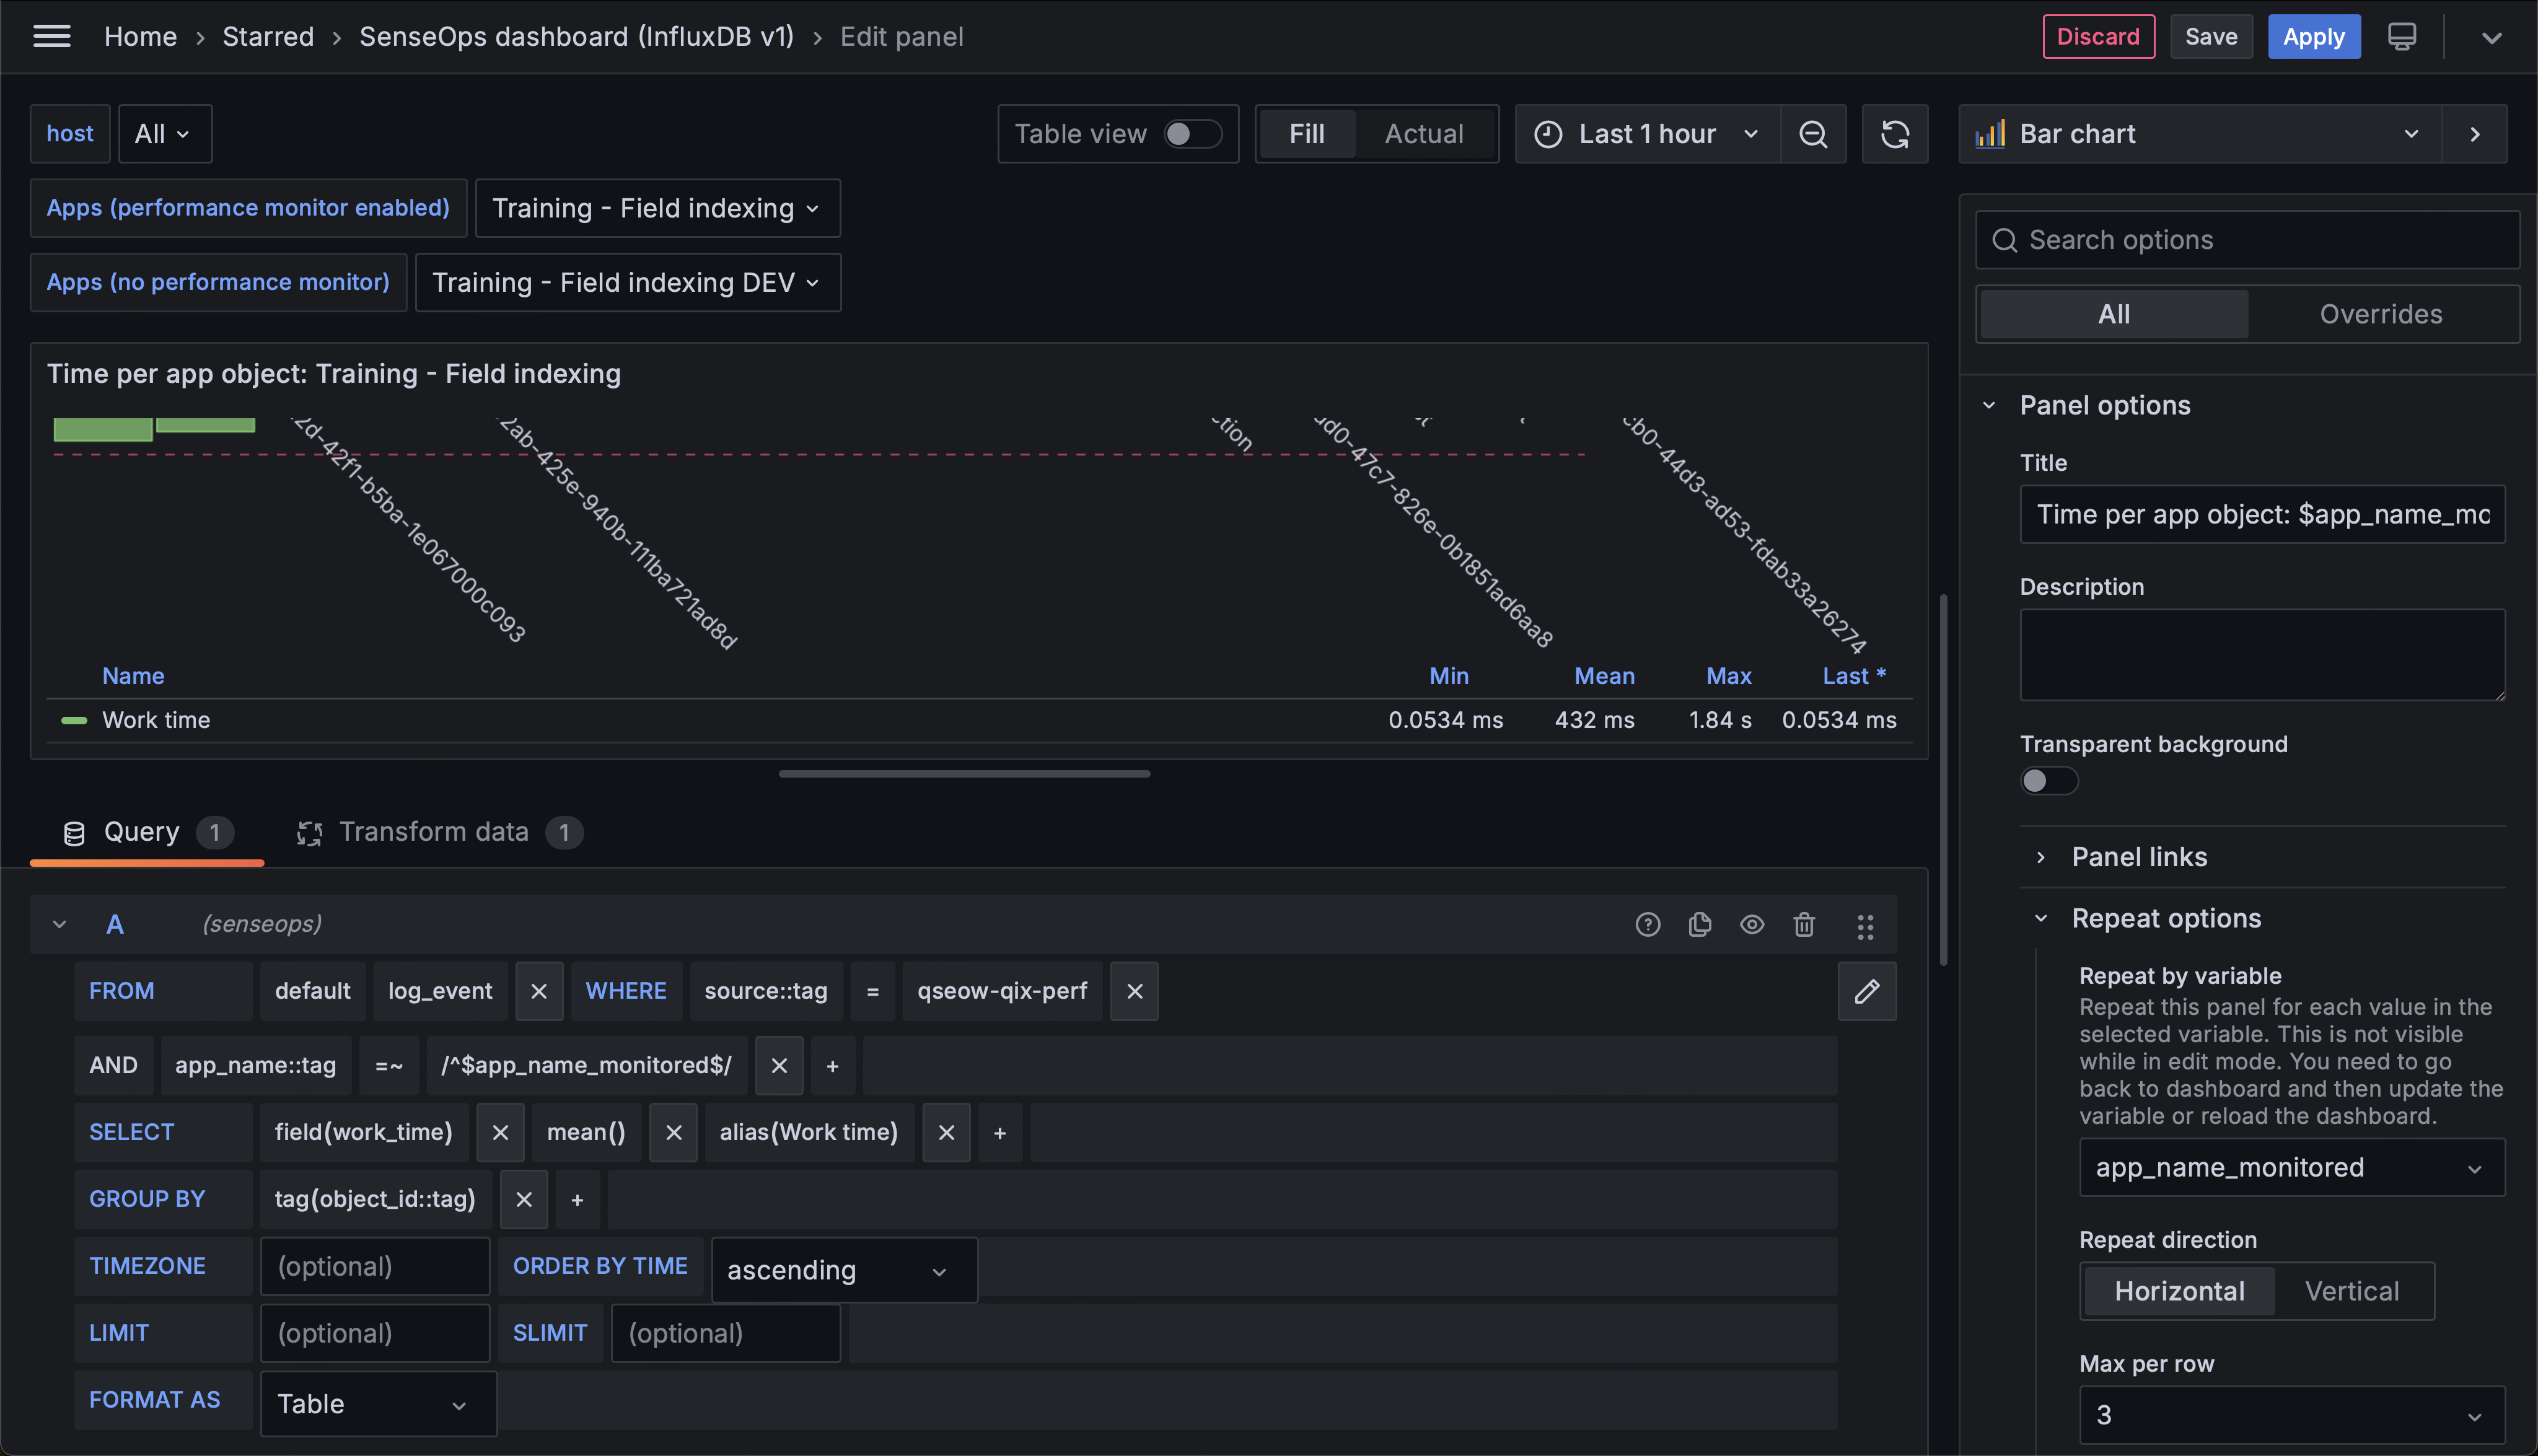Delete query A
Image resolution: width=2538 pixels, height=1456 pixels.
pos(1804,924)
